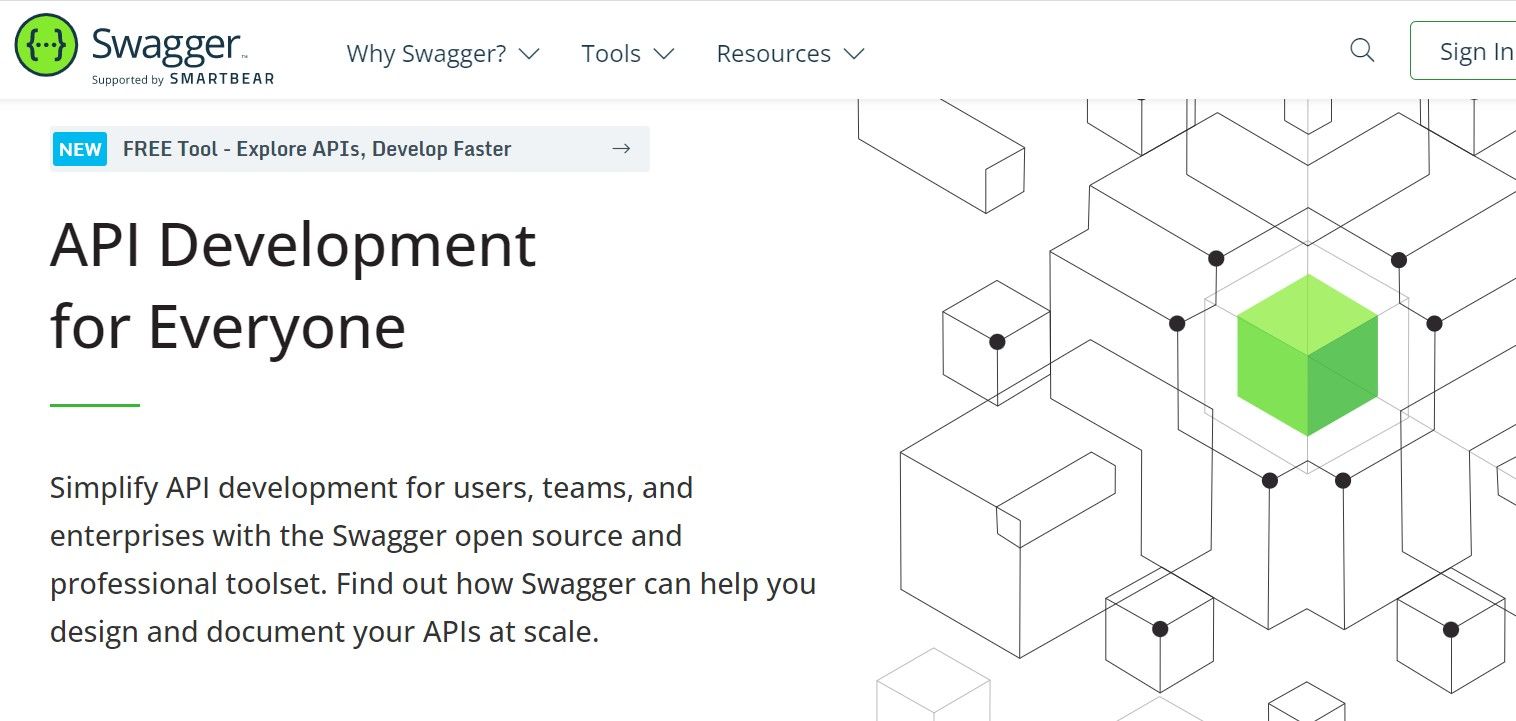Click the green divider line under the heading

95,405
